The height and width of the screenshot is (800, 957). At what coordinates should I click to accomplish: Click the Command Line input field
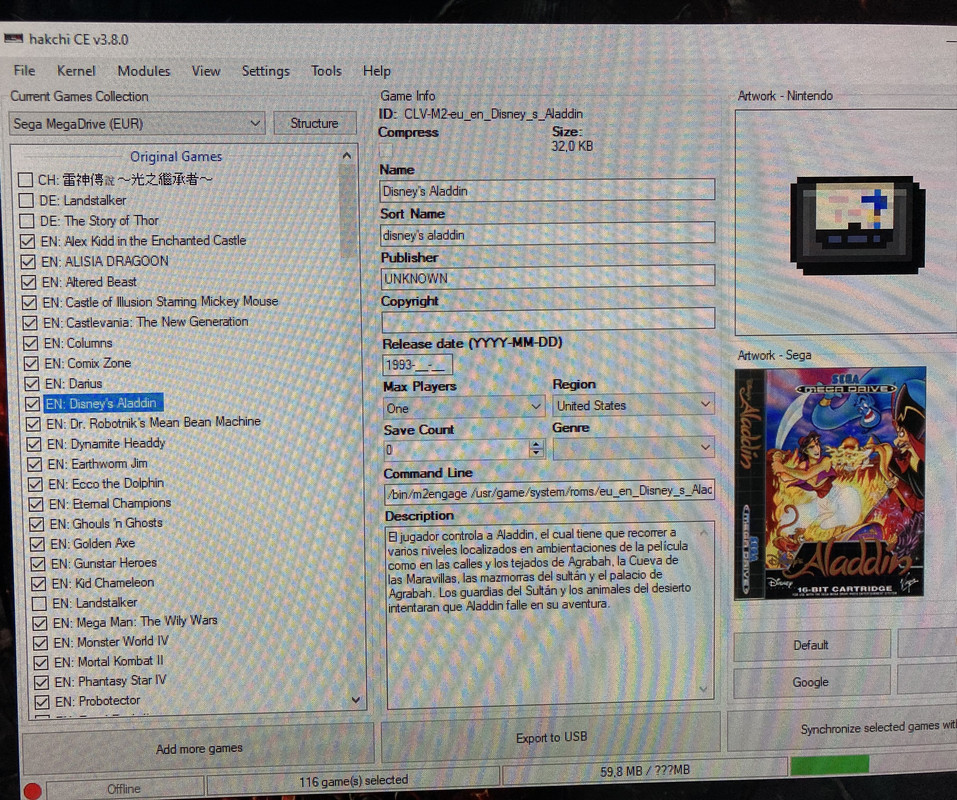click(x=549, y=491)
